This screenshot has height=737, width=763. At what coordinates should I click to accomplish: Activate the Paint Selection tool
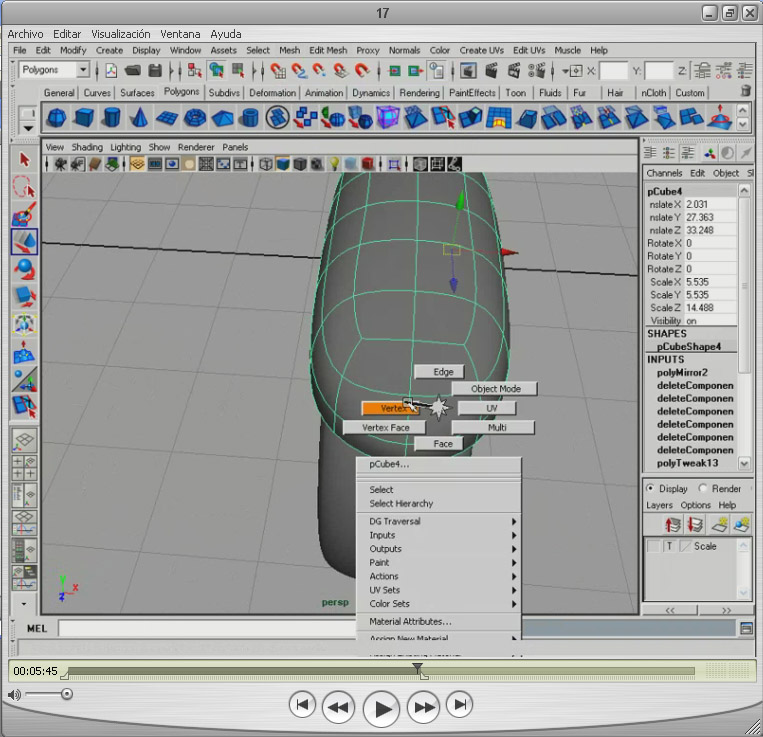coord(24,214)
